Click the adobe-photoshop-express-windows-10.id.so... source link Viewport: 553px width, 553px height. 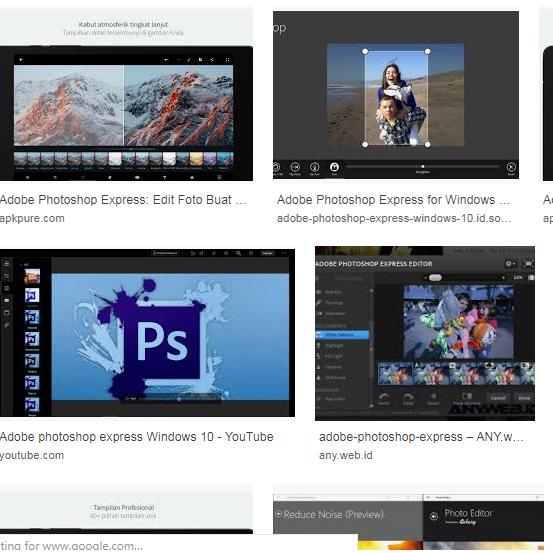[394, 218]
